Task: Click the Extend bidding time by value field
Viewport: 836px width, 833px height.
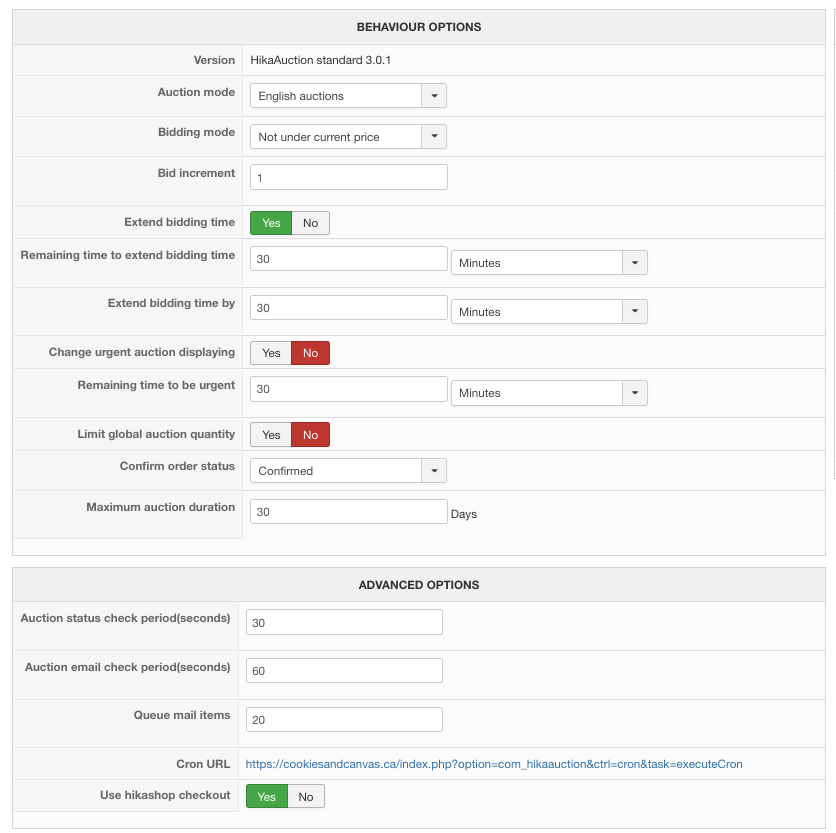Action: point(348,308)
